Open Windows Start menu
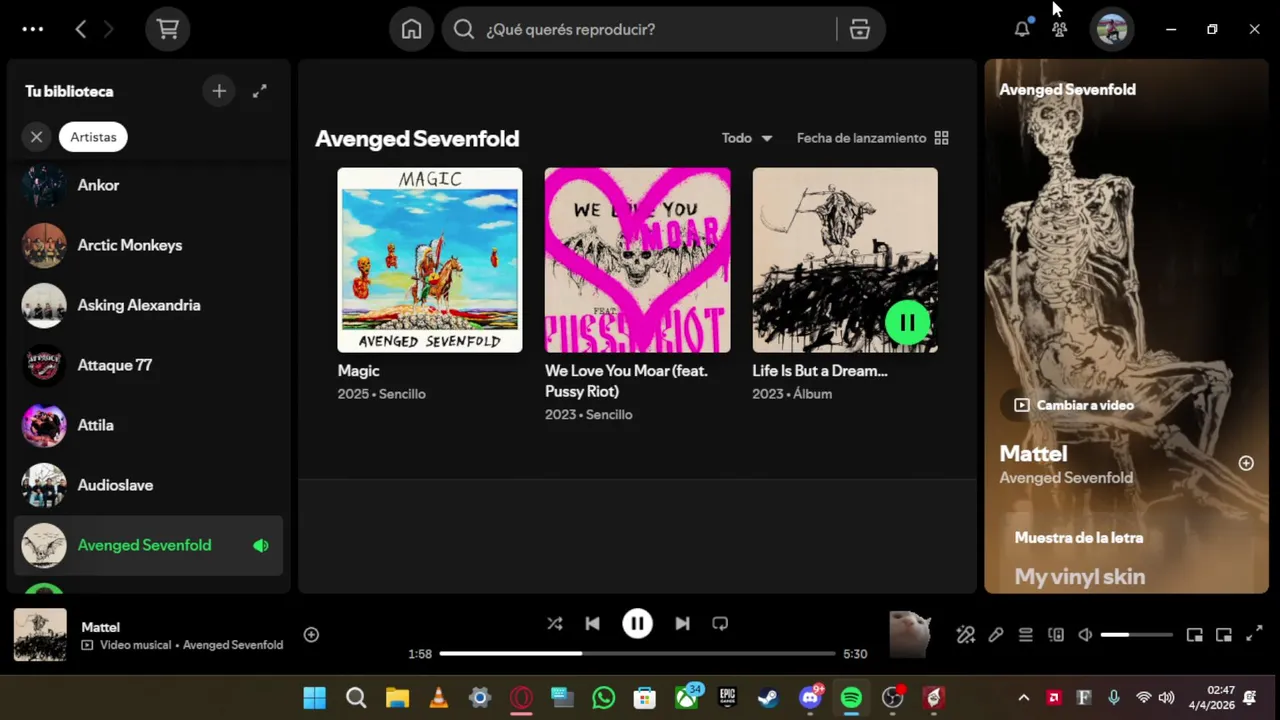The height and width of the screenshot is (720, 1280). click(x=314, y=697)
